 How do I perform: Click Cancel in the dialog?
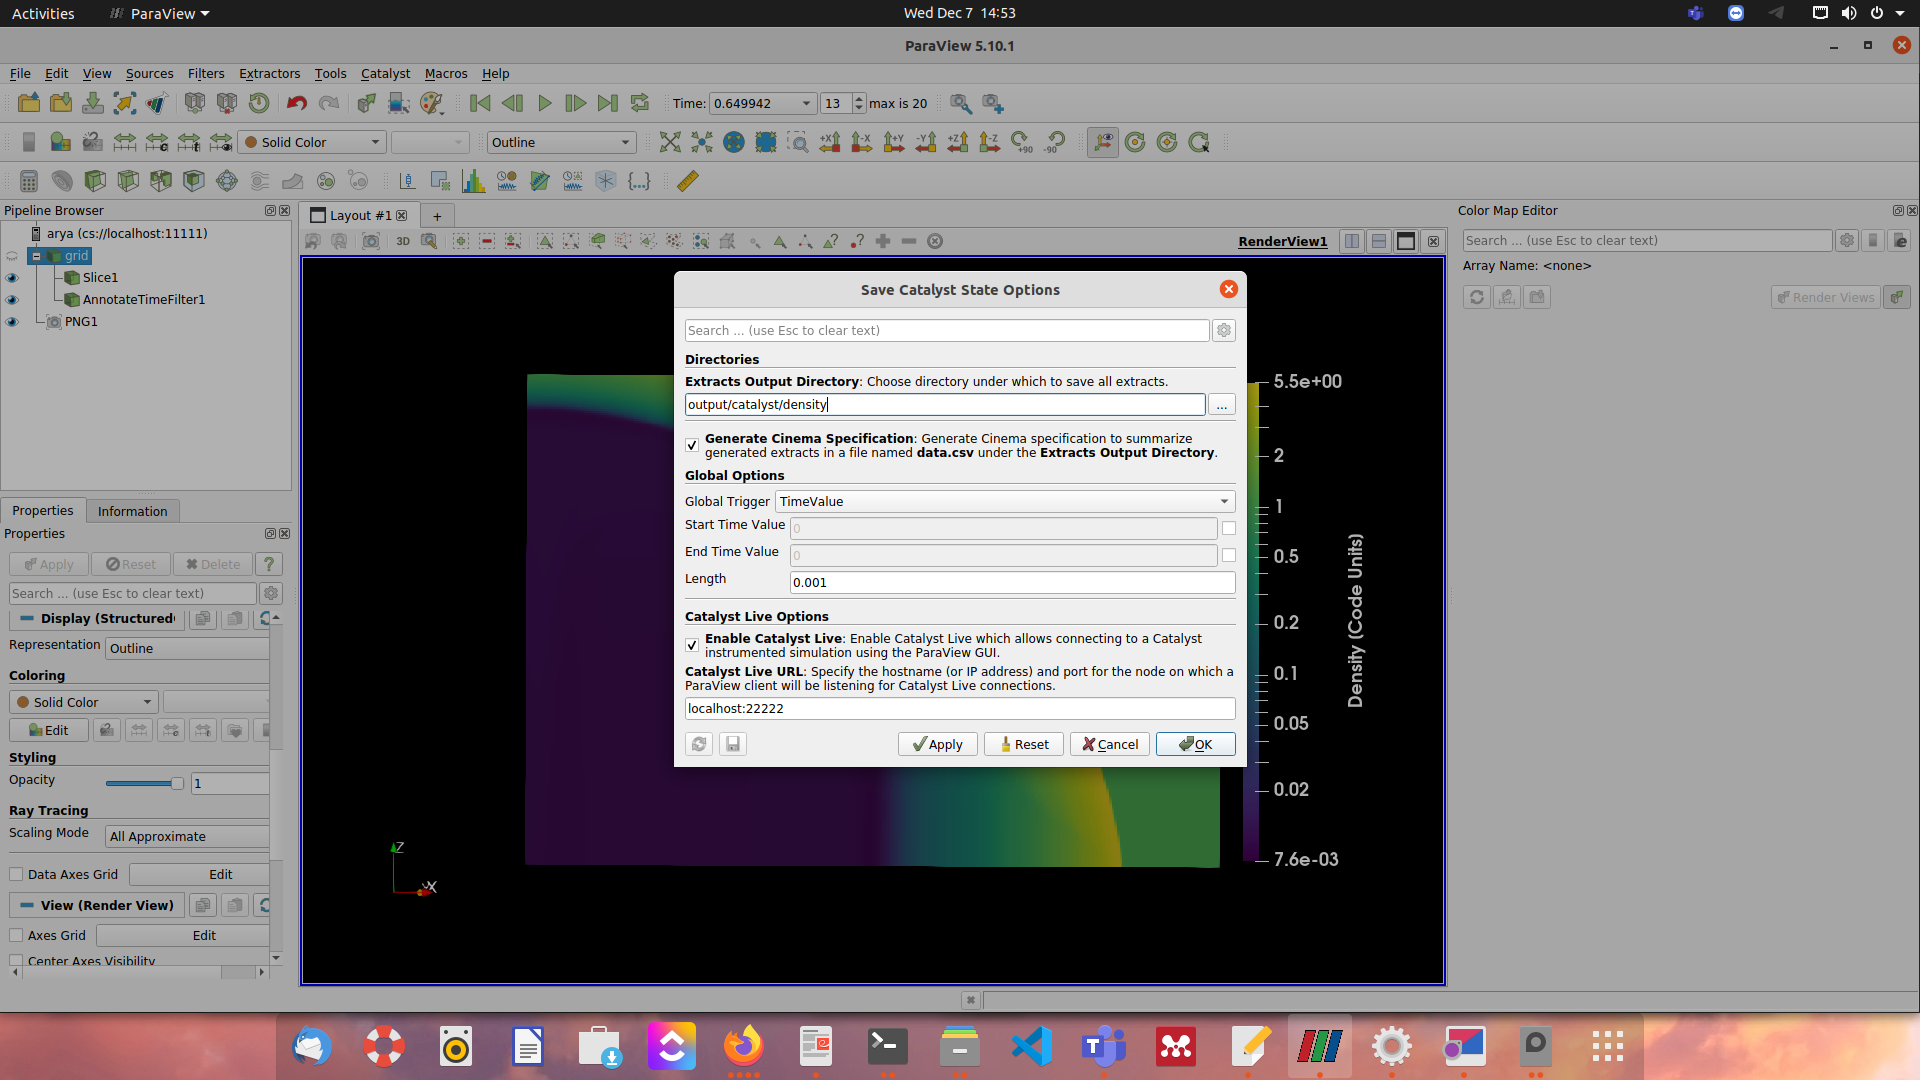point(1110,744)
